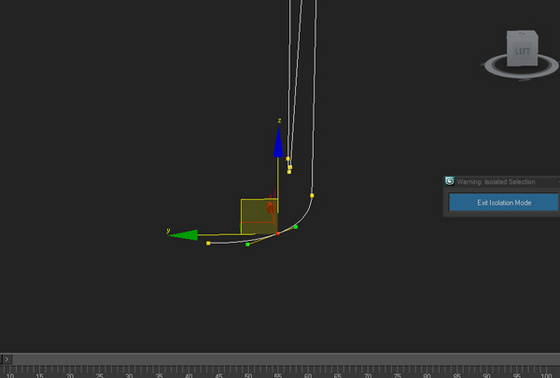
Task: Click the yellow YZ plane handle of gizmo
Action: point(259,216)
